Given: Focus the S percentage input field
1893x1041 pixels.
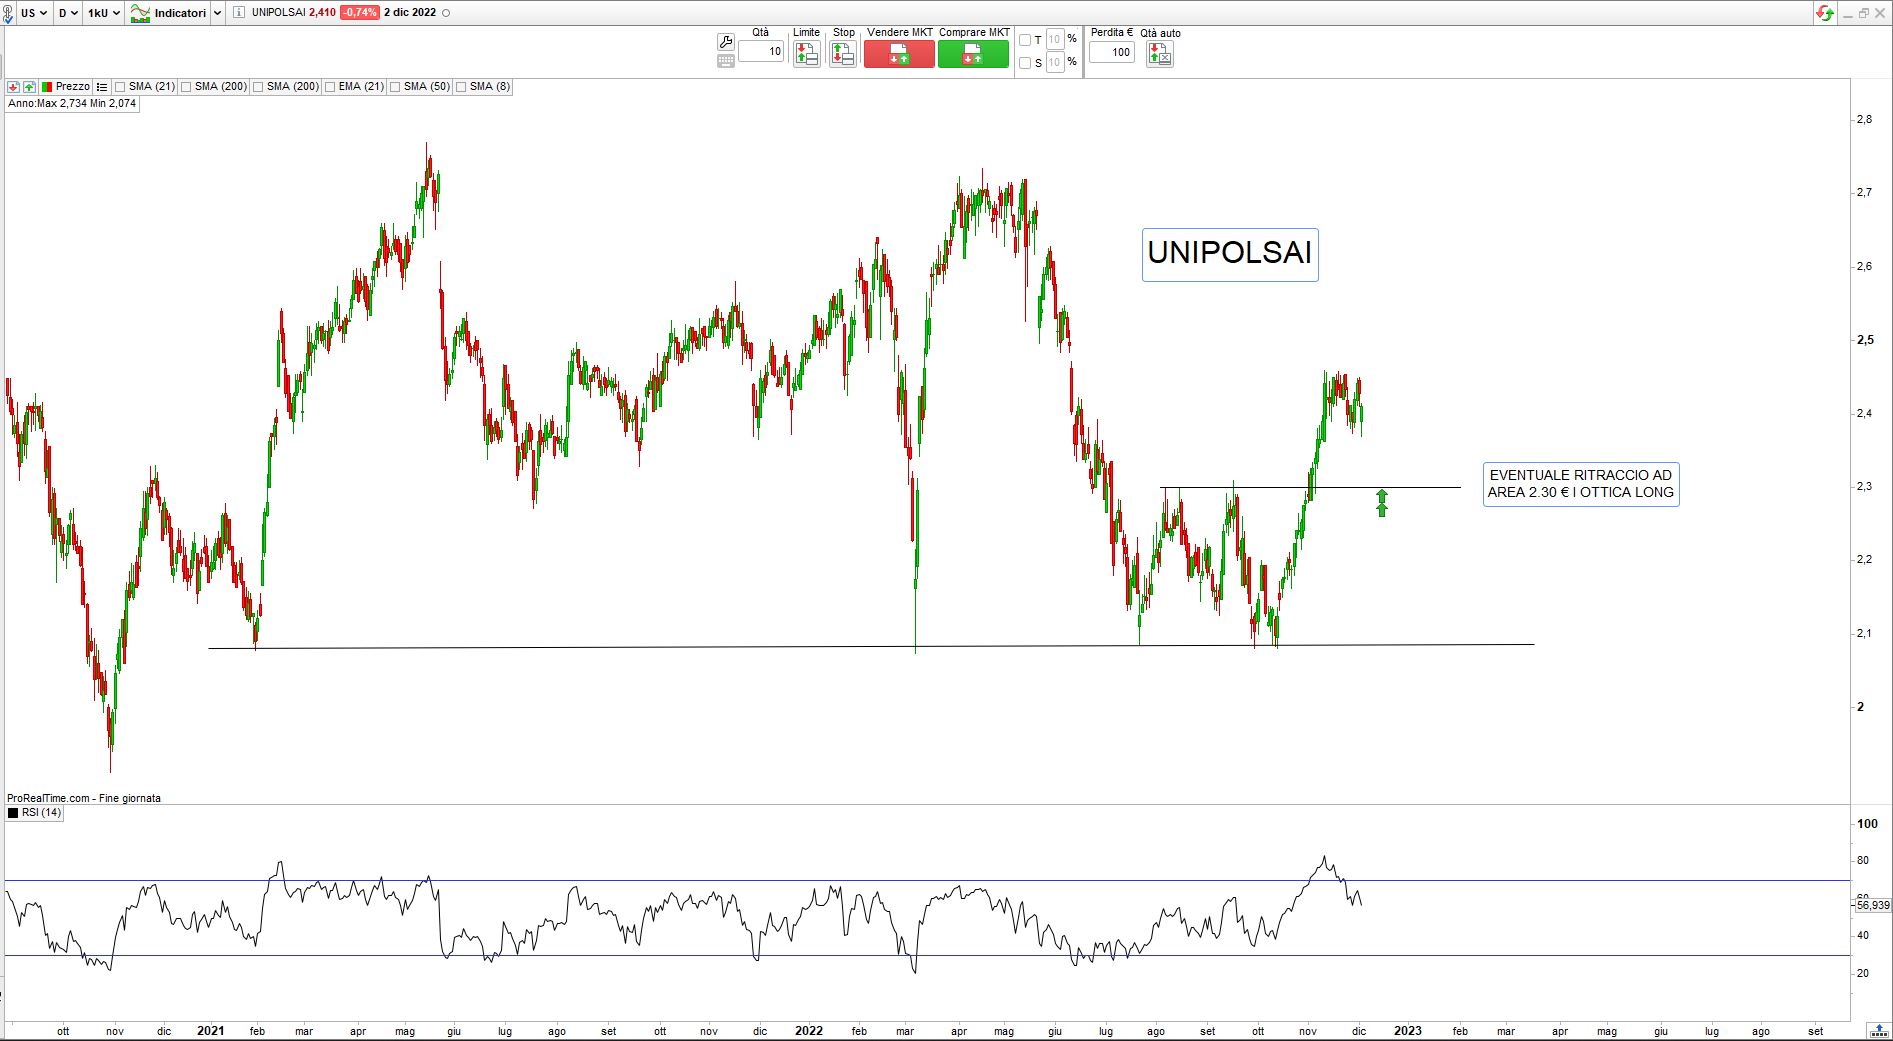Looking at the screenshot, I should click(x=1055, y=63).
